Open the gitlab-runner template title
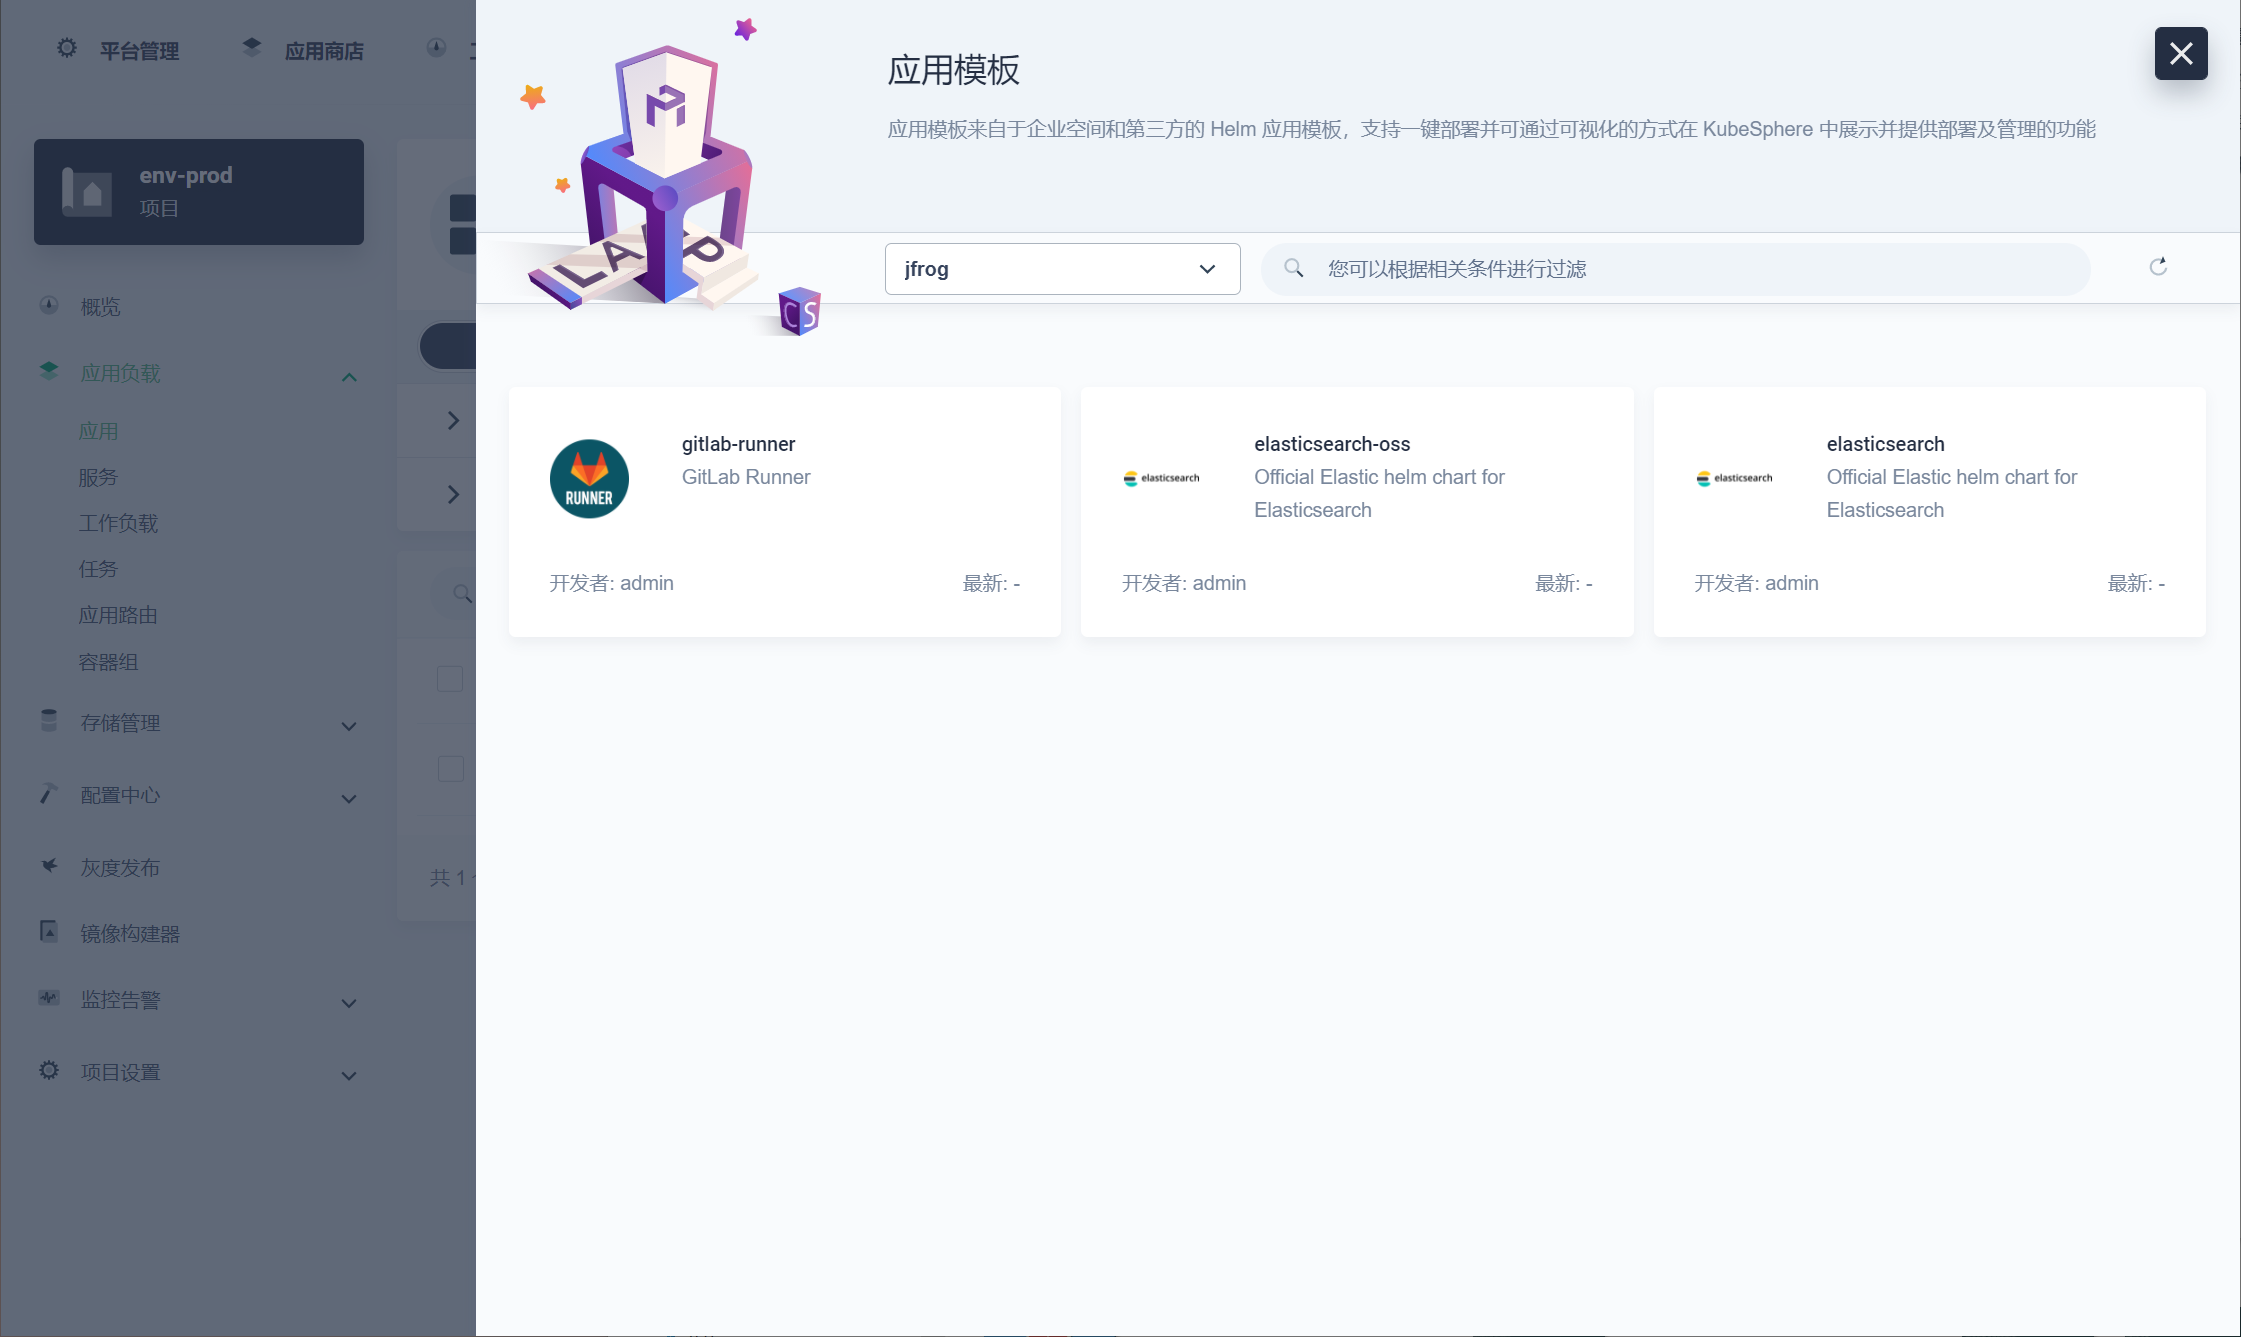Viewport: 2241px width, 1337px height. coord(738,444)
